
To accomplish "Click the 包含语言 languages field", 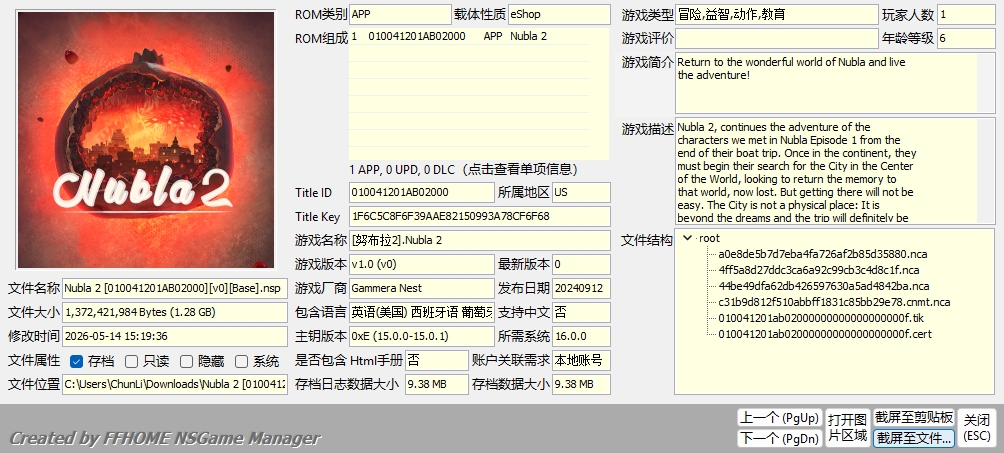I will point(422,312).
